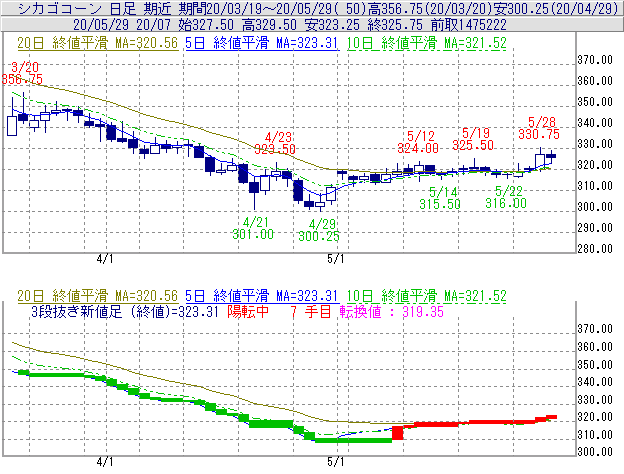The height and width of the screenshot is (474, 624).
Task: Click the 4/23 323.50 high annotation
Action: coord(275,143)
